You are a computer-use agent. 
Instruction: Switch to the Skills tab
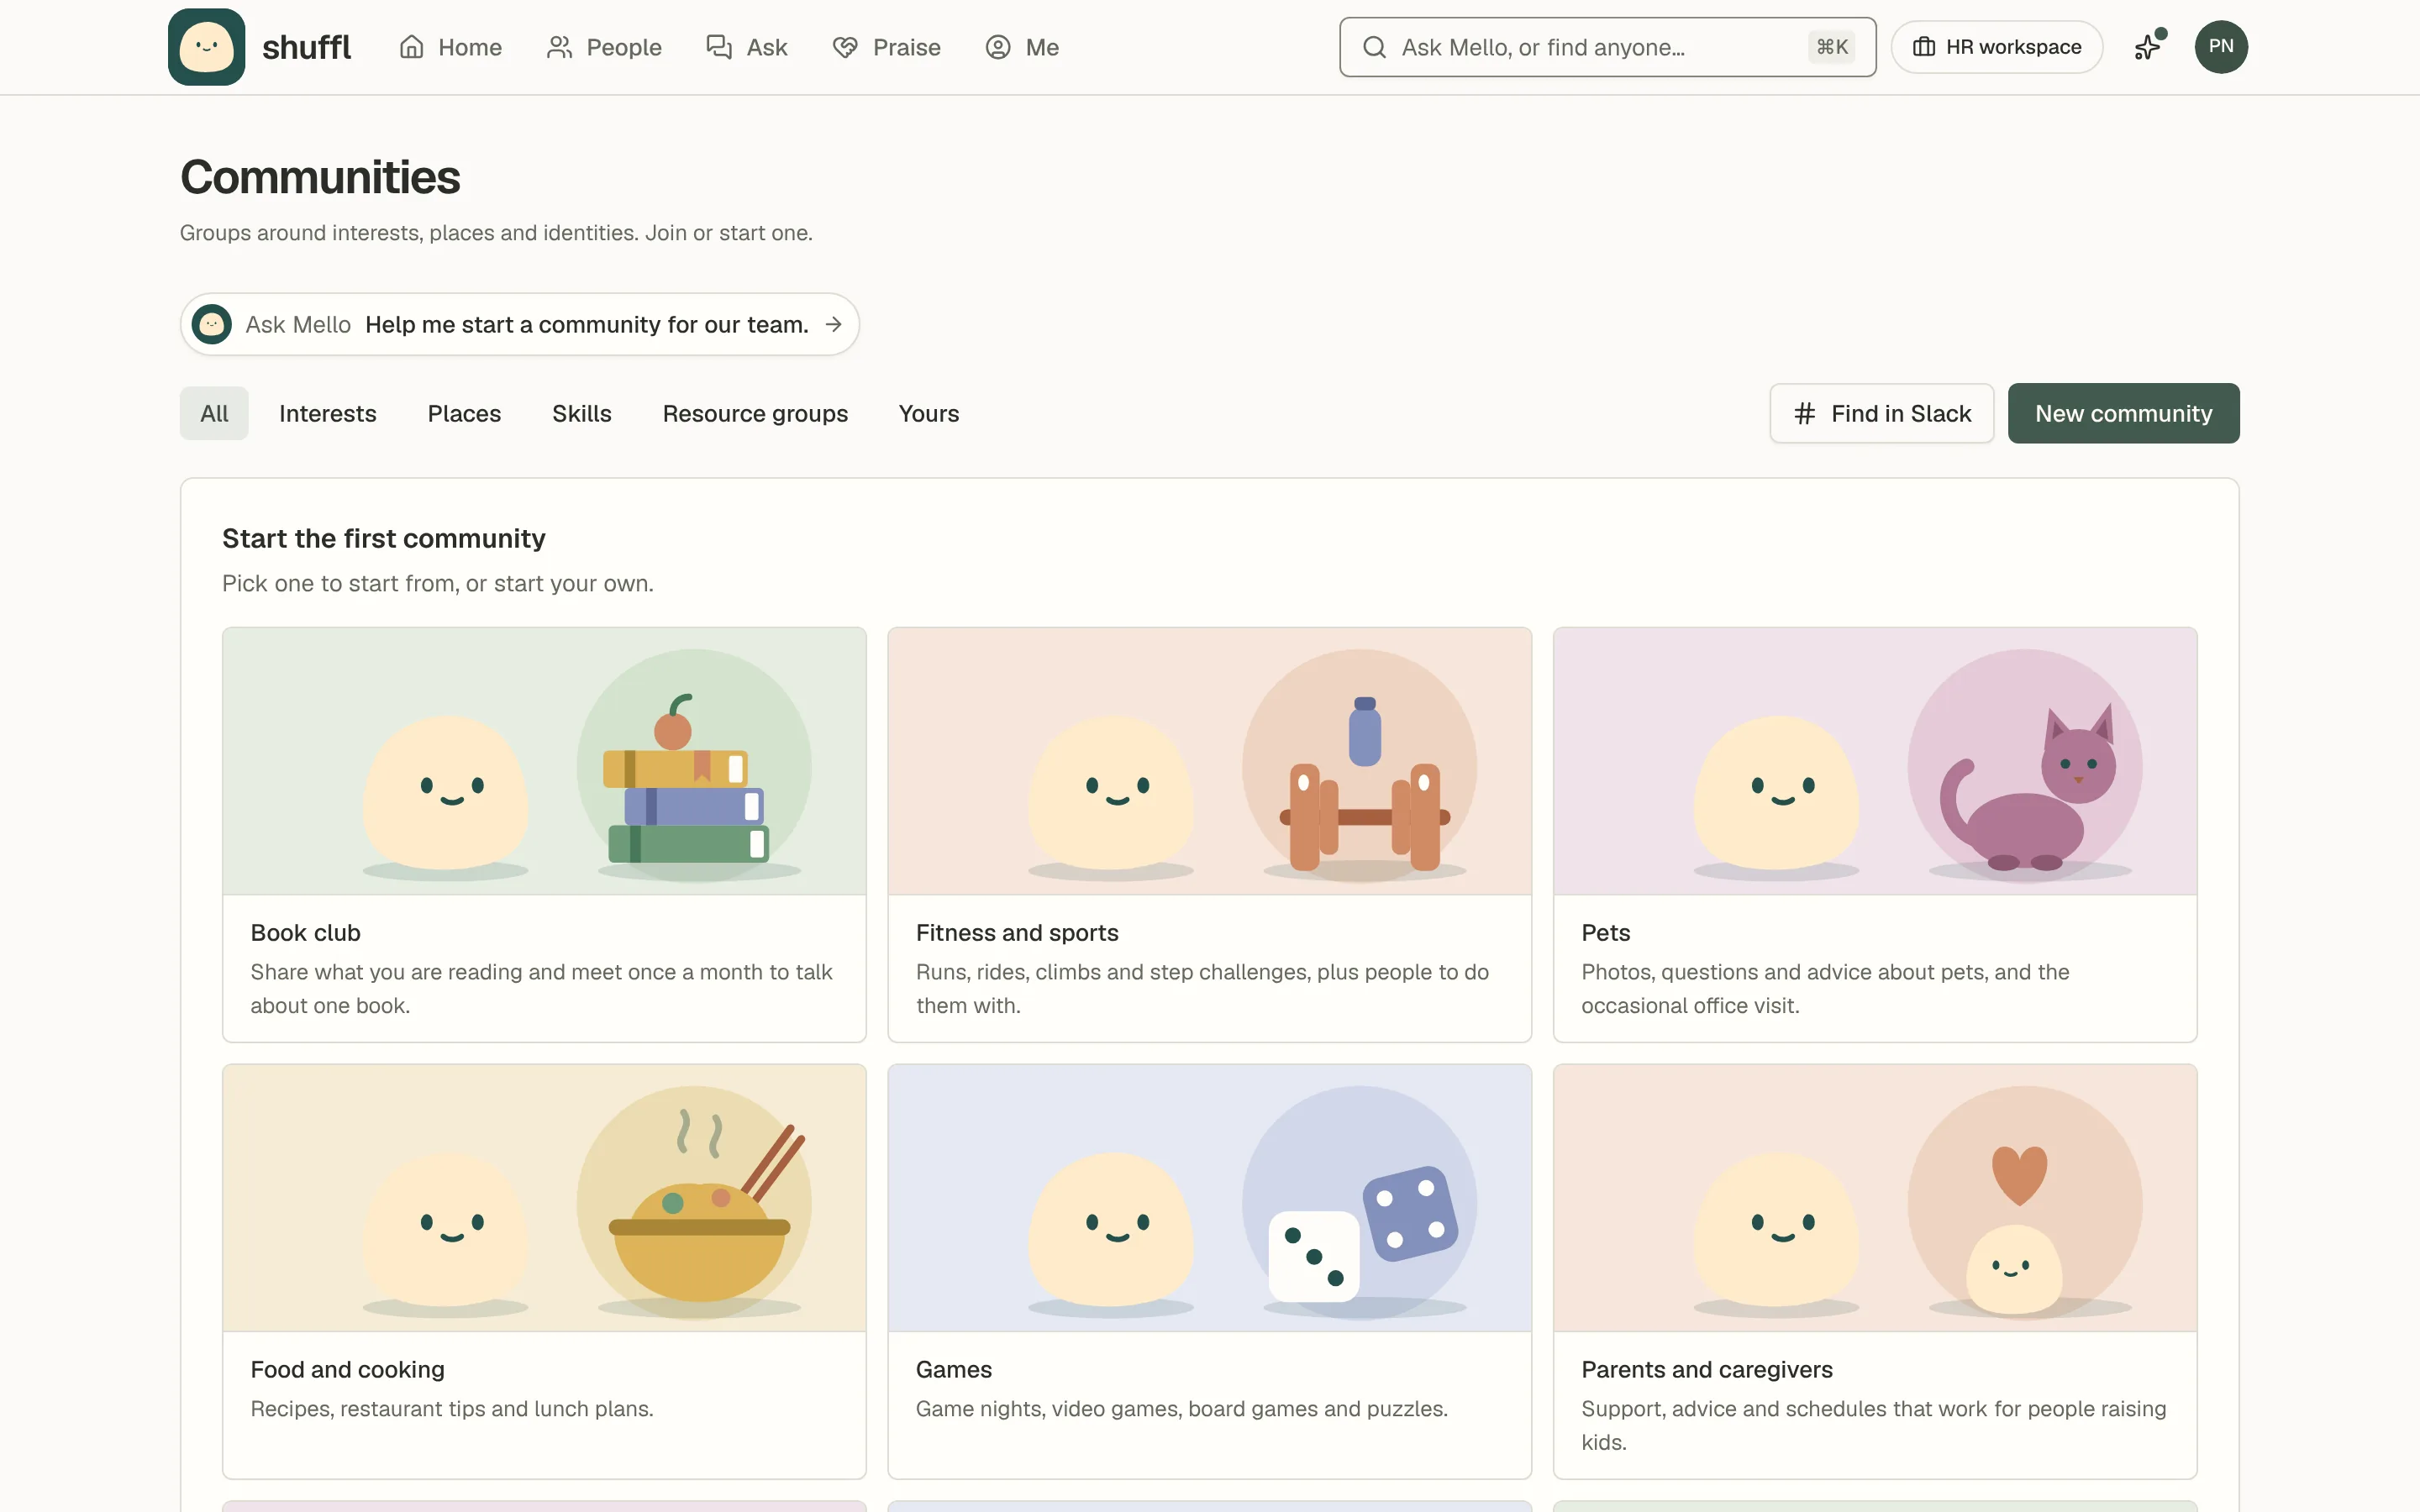tap(582, 413)
